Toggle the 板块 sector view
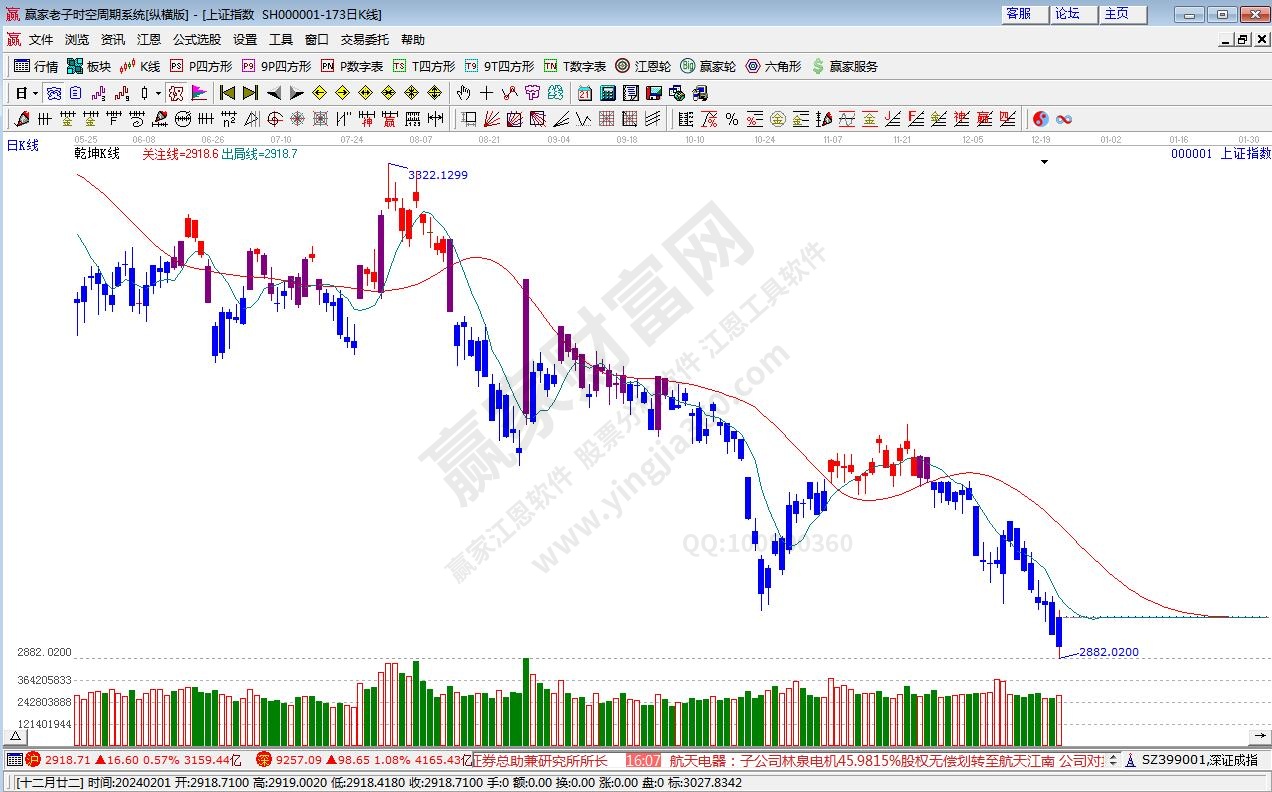 (x=88, y=66)
